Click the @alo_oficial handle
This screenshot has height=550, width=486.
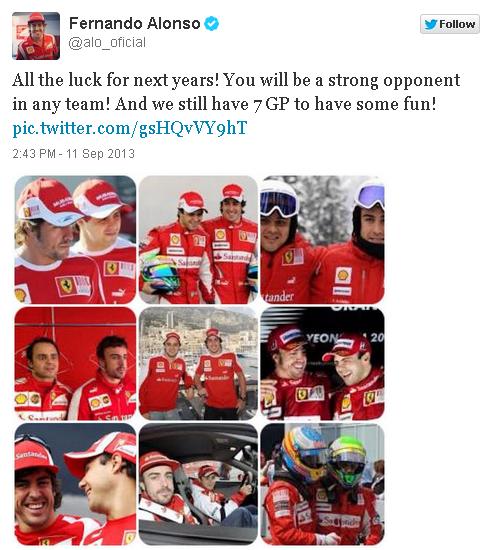click(x=107, y=42)
